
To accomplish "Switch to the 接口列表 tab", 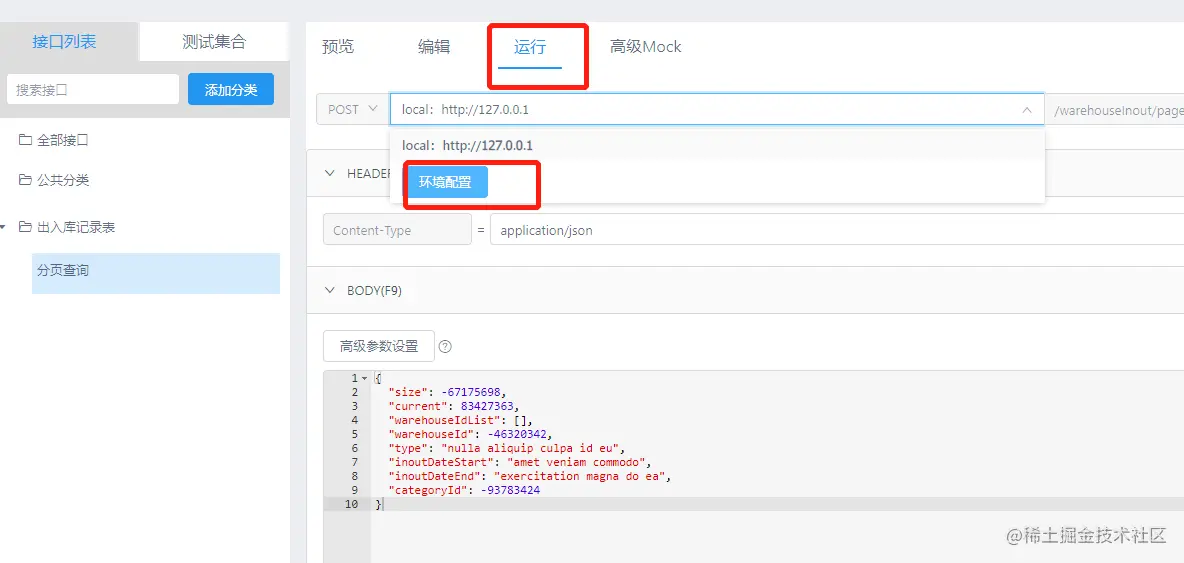I will tap(64, 42).
